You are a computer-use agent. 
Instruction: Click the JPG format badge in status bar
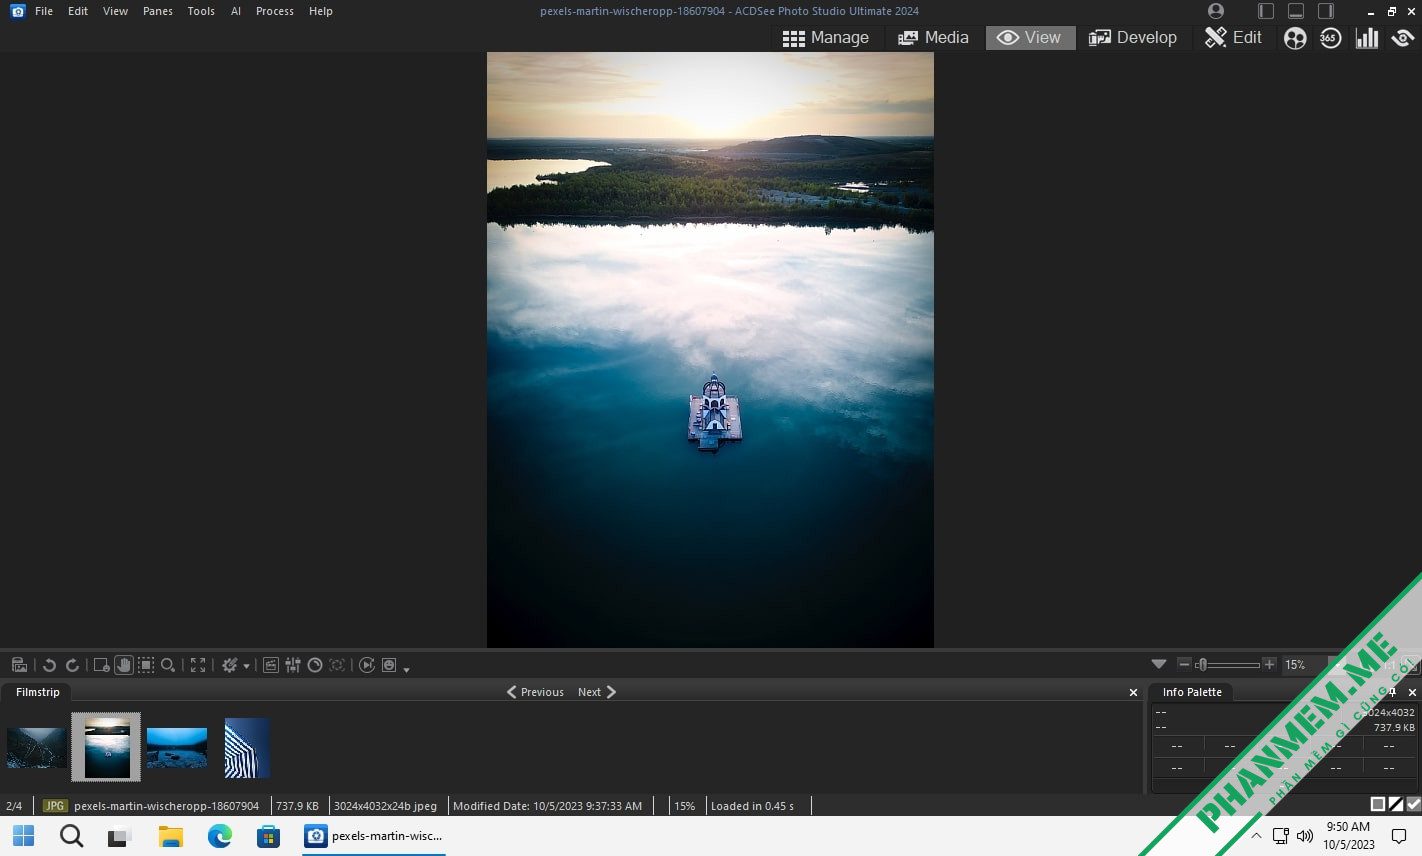(x=55, y=805)
